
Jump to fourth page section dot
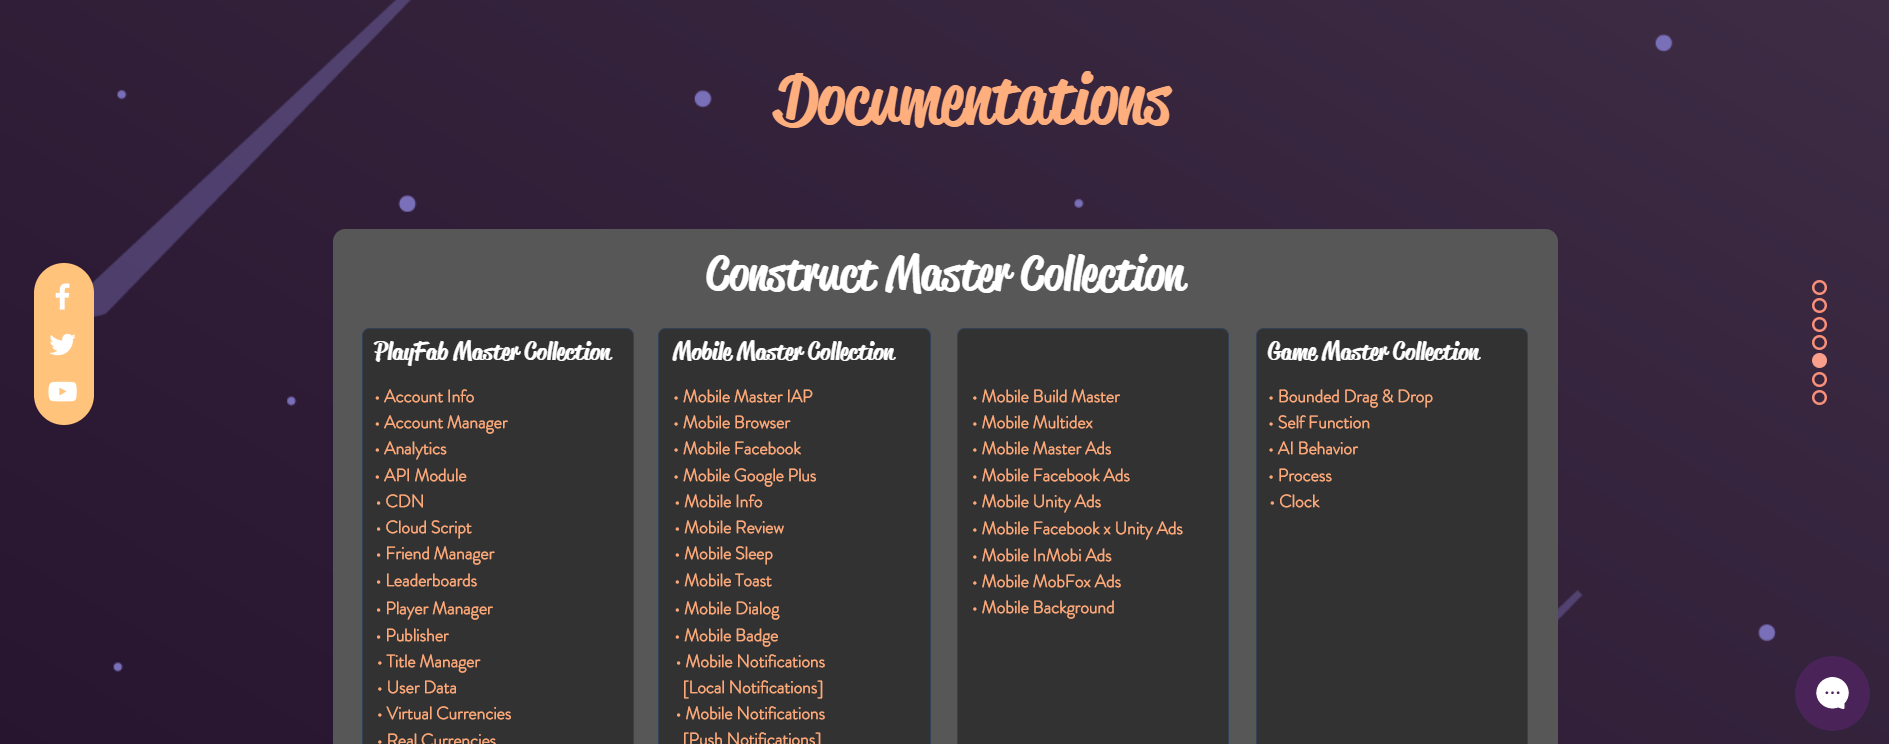[x=1819, y=342]
